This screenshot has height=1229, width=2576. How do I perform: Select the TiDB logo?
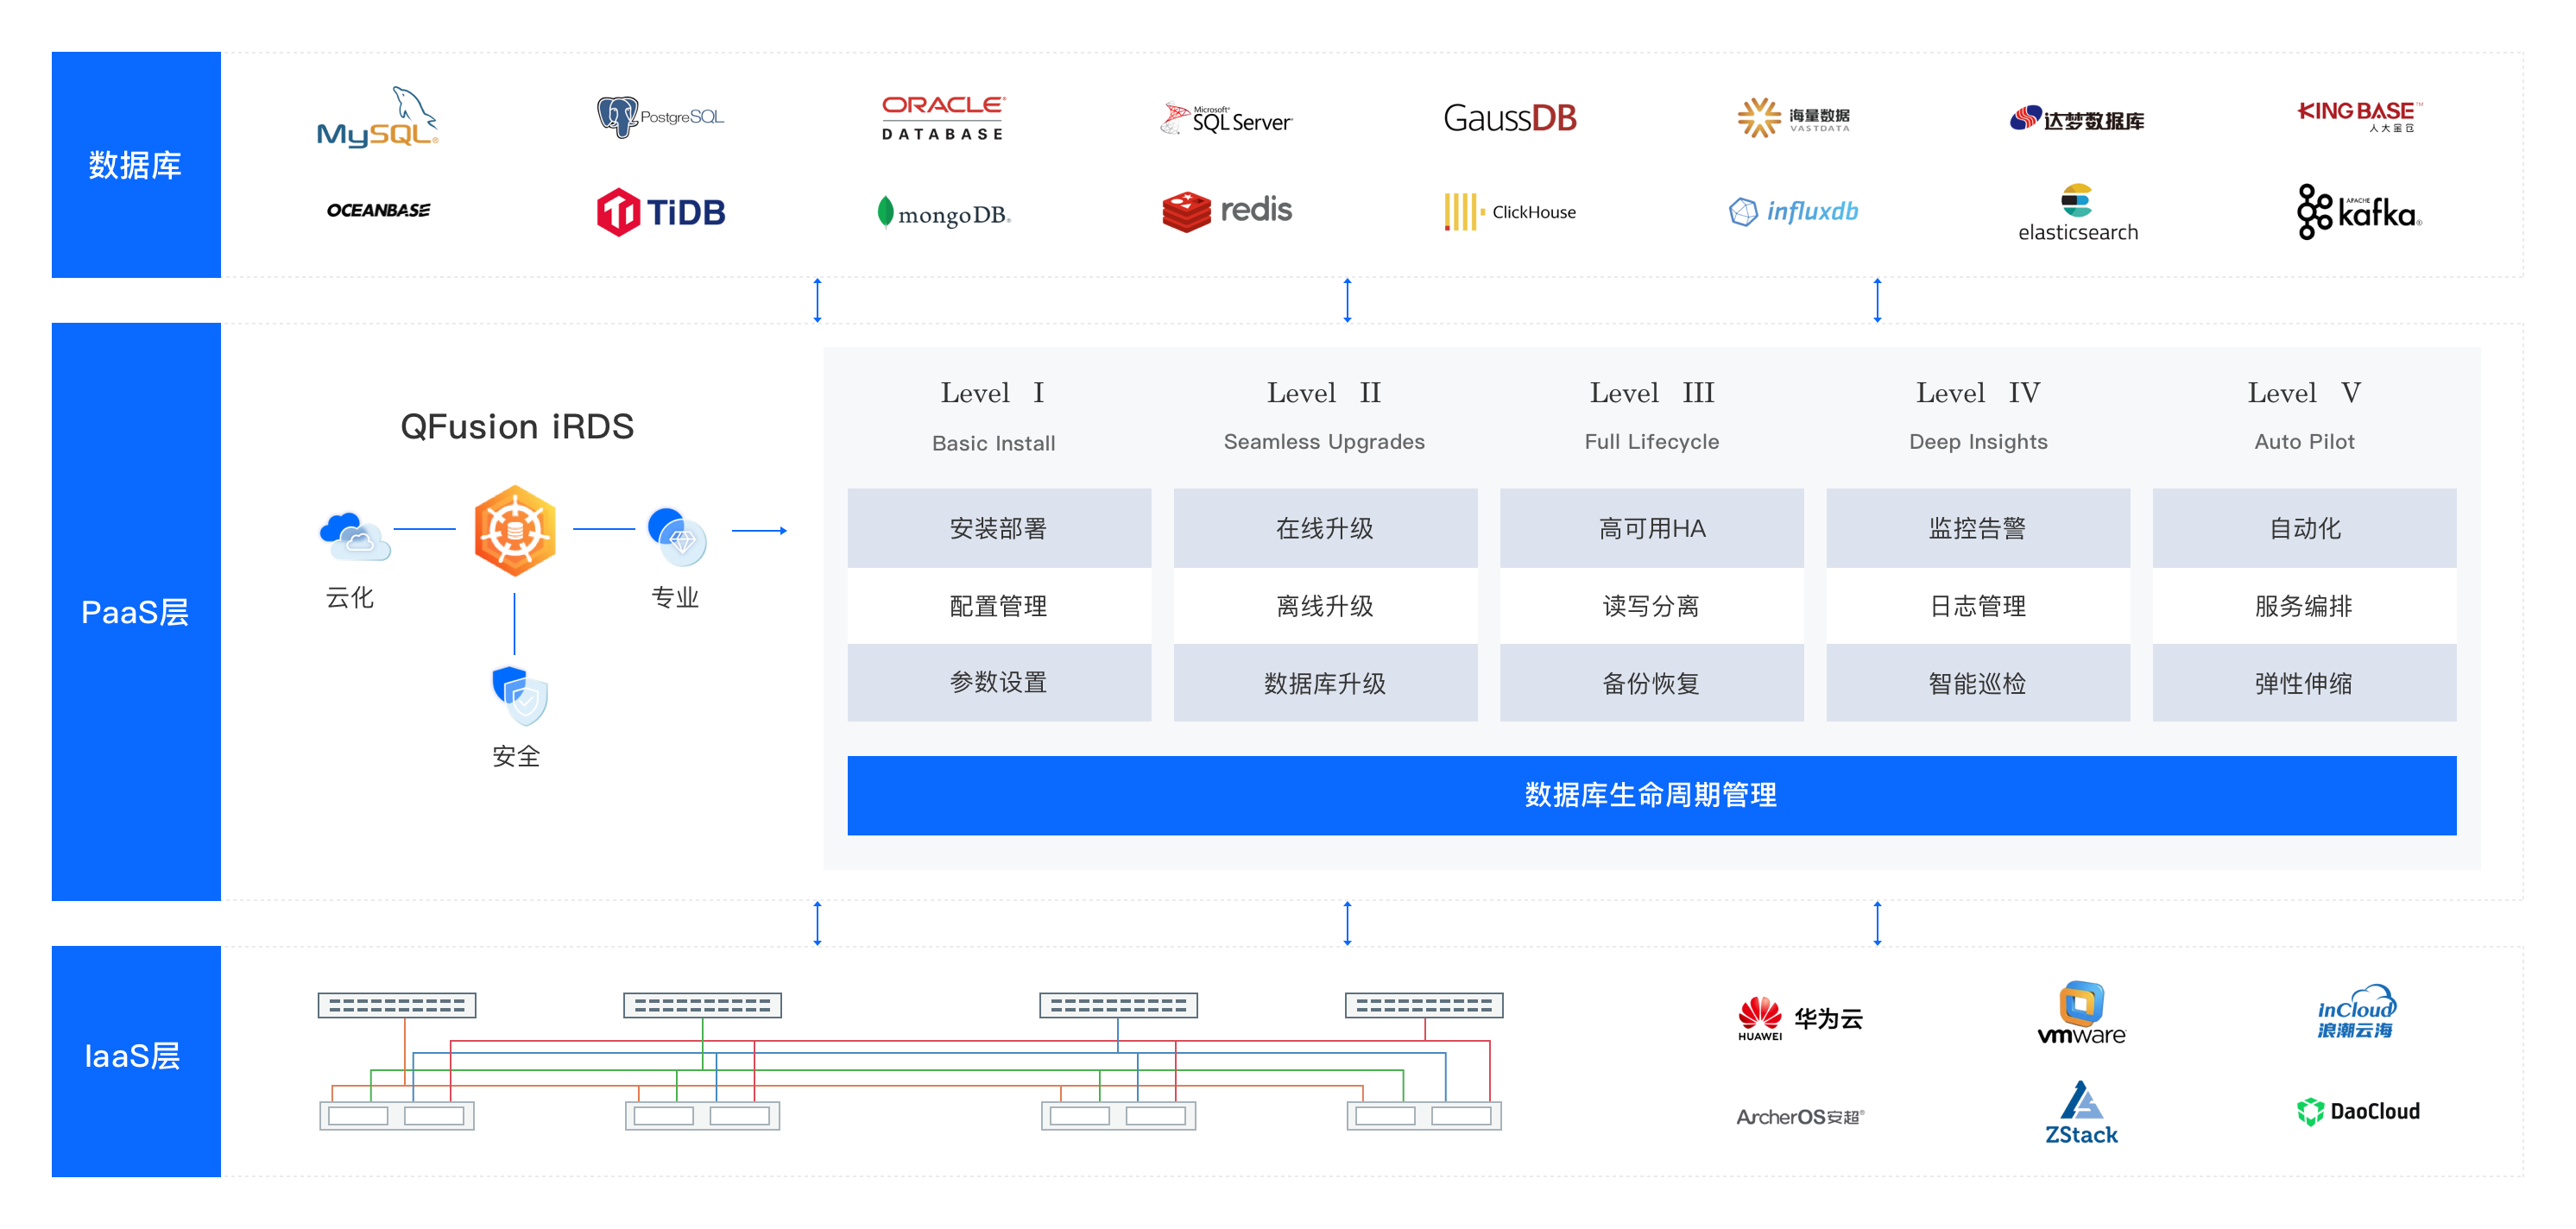(x=660, y=212)
